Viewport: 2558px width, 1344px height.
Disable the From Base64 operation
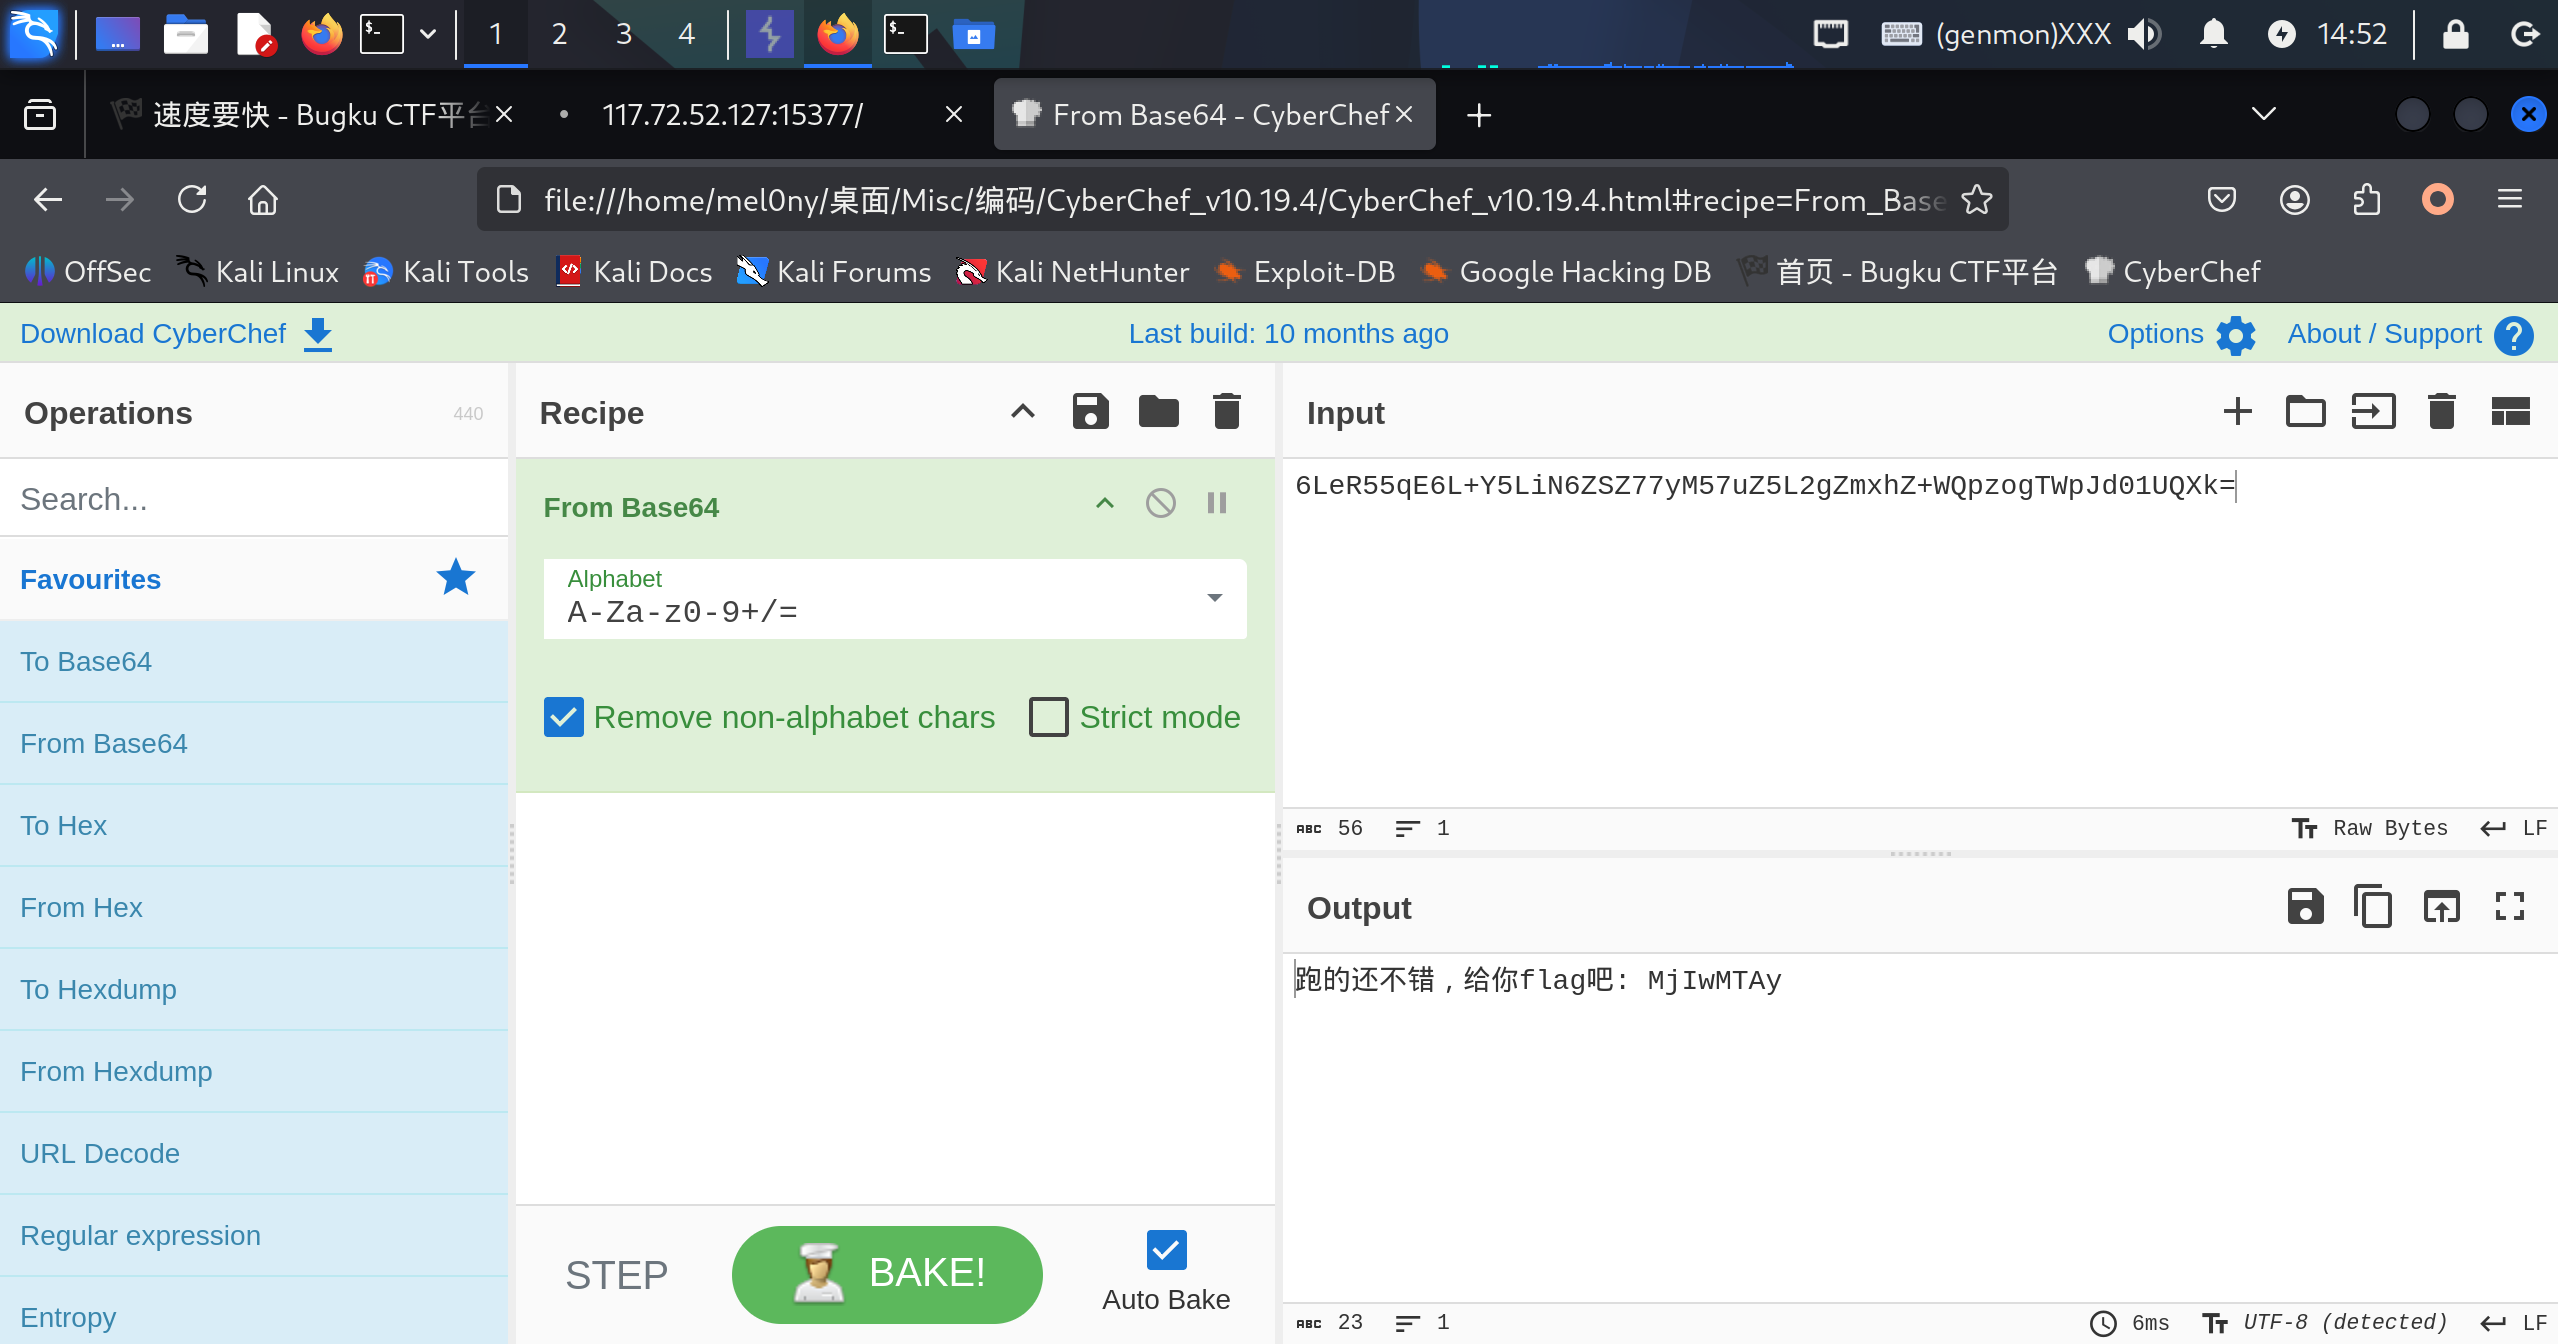(x=1160, y=503)
